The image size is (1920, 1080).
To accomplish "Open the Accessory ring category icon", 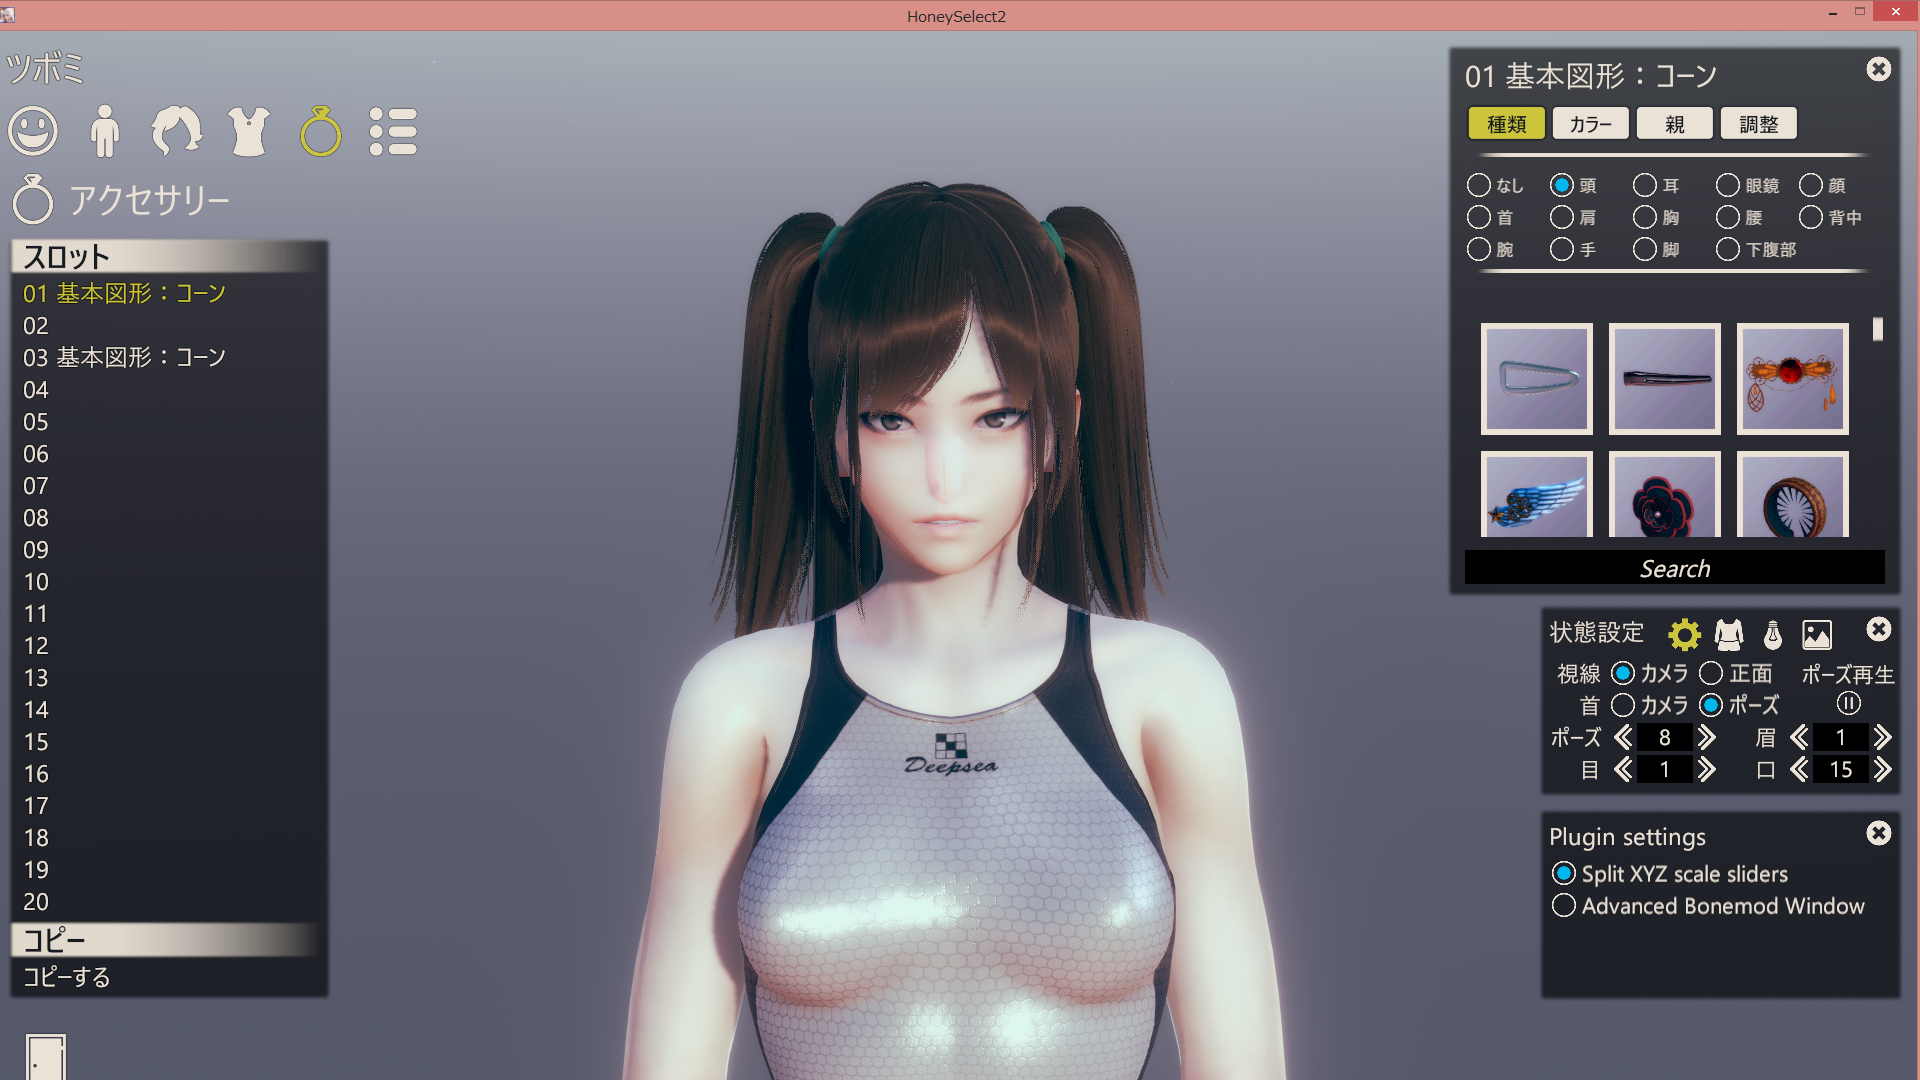I will (321, 131).
